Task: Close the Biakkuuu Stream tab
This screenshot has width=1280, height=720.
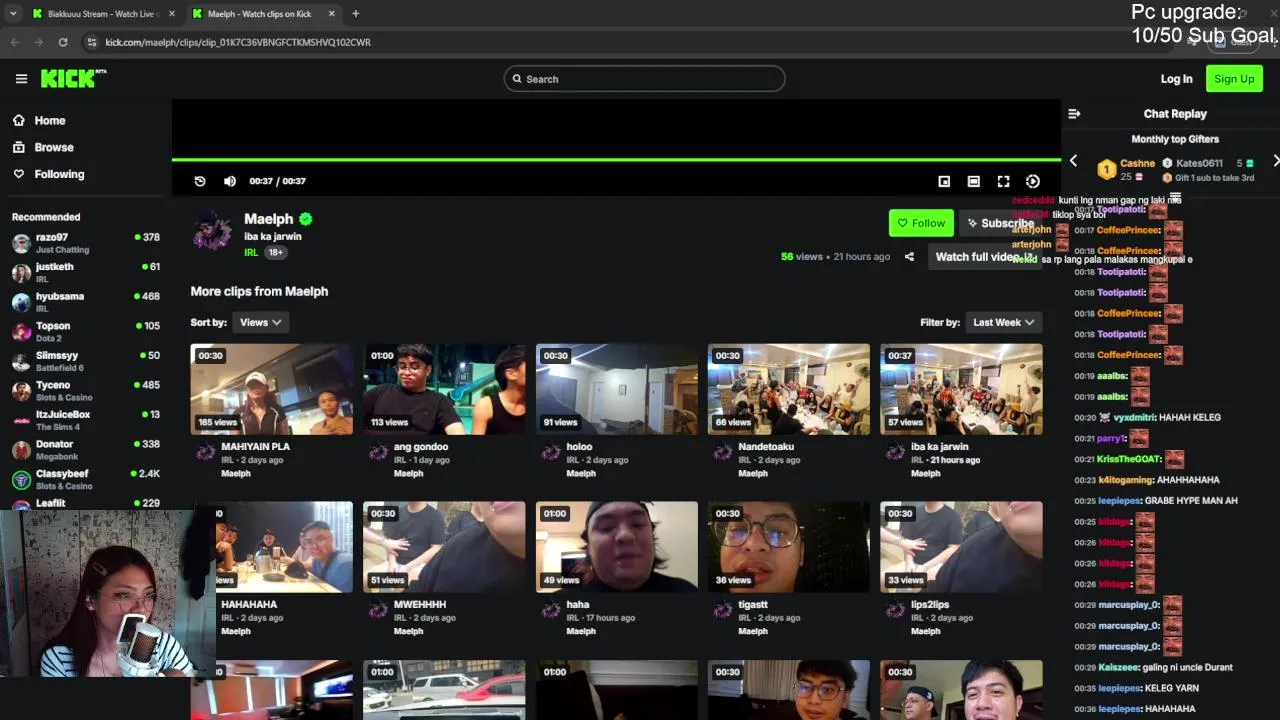Action: [x=172, y=14]
